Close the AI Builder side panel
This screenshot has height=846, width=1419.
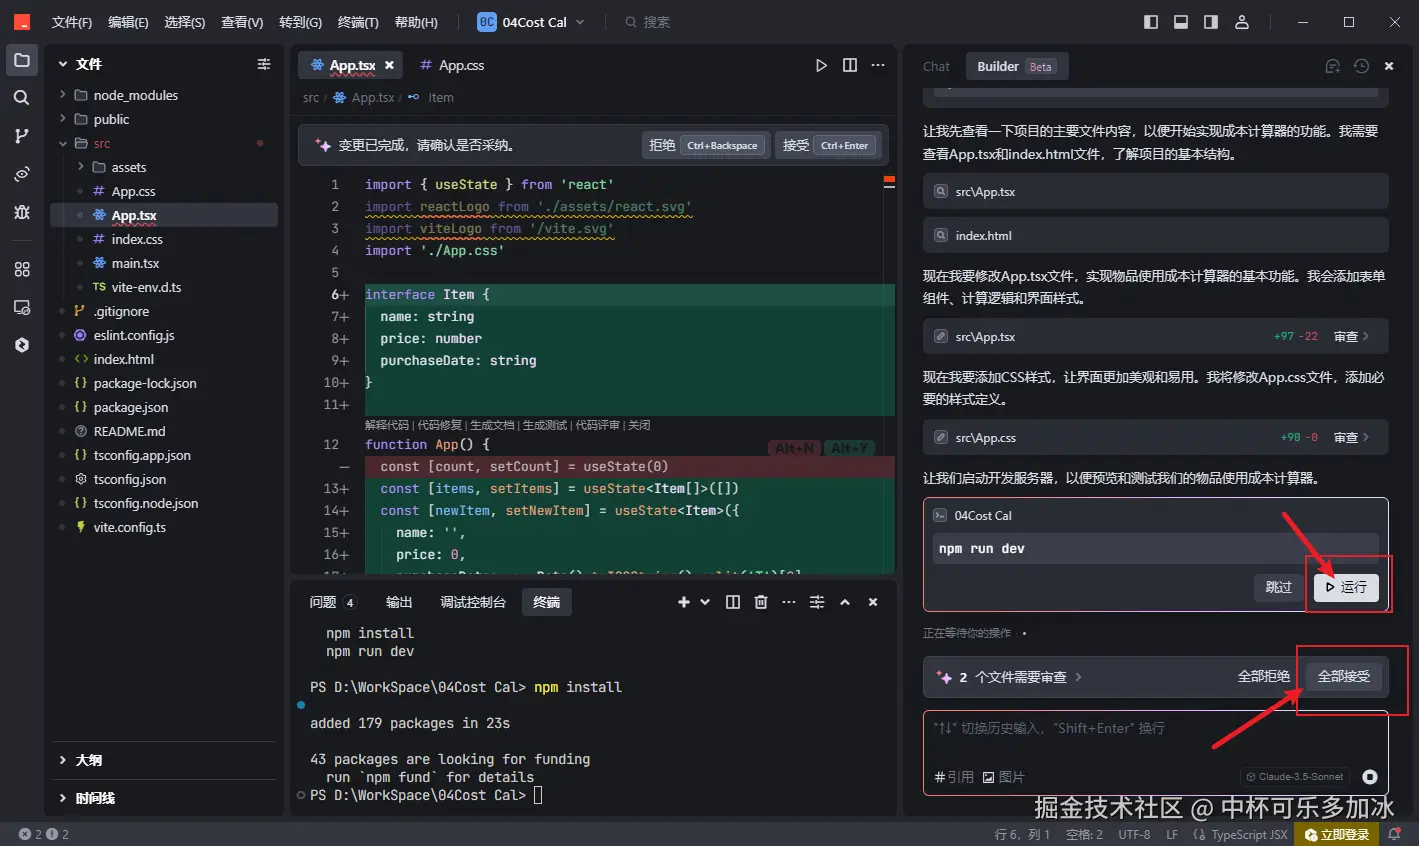pos(1389,66)
